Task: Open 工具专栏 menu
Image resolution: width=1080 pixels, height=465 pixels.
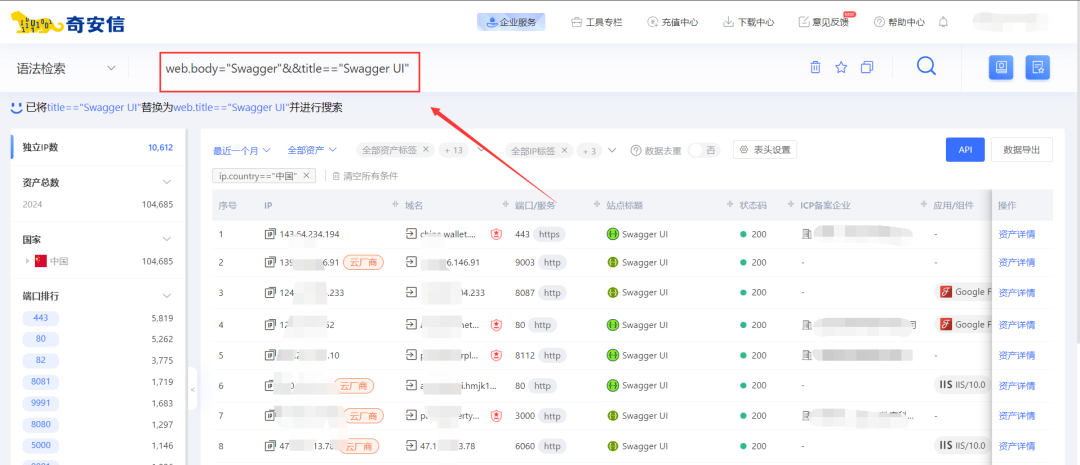Action: point(596,22)
